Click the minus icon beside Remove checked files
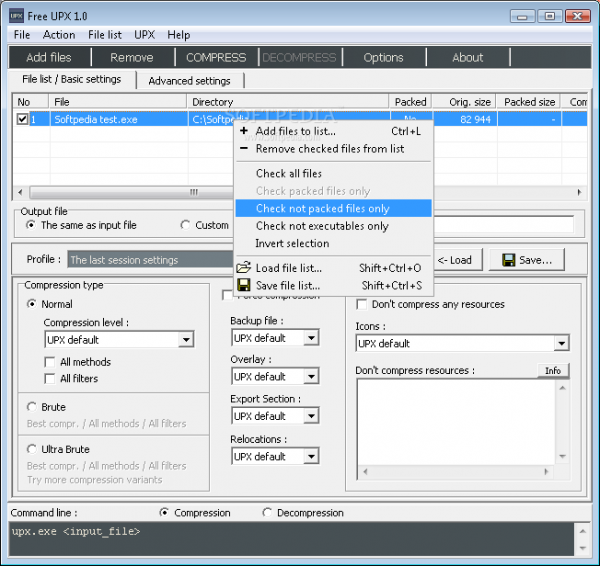The width and height of the screenshot is (600, 566). pyautogui.click(x=244, y=148)
